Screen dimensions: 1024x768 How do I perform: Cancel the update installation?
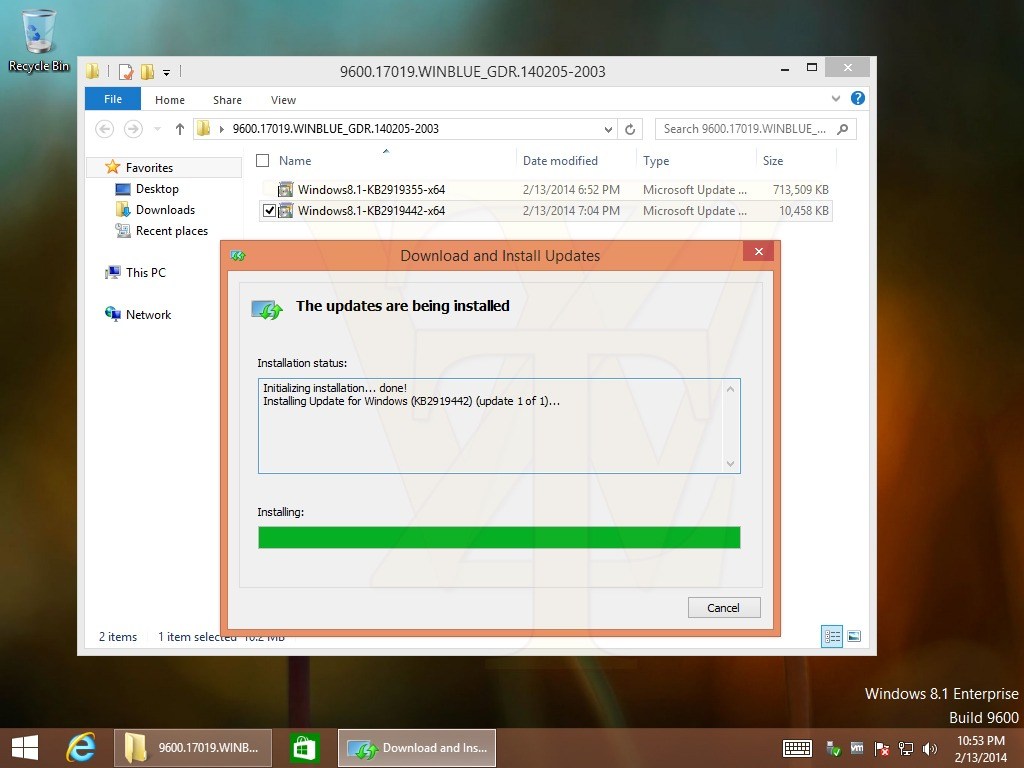click(x=724, y=607)
